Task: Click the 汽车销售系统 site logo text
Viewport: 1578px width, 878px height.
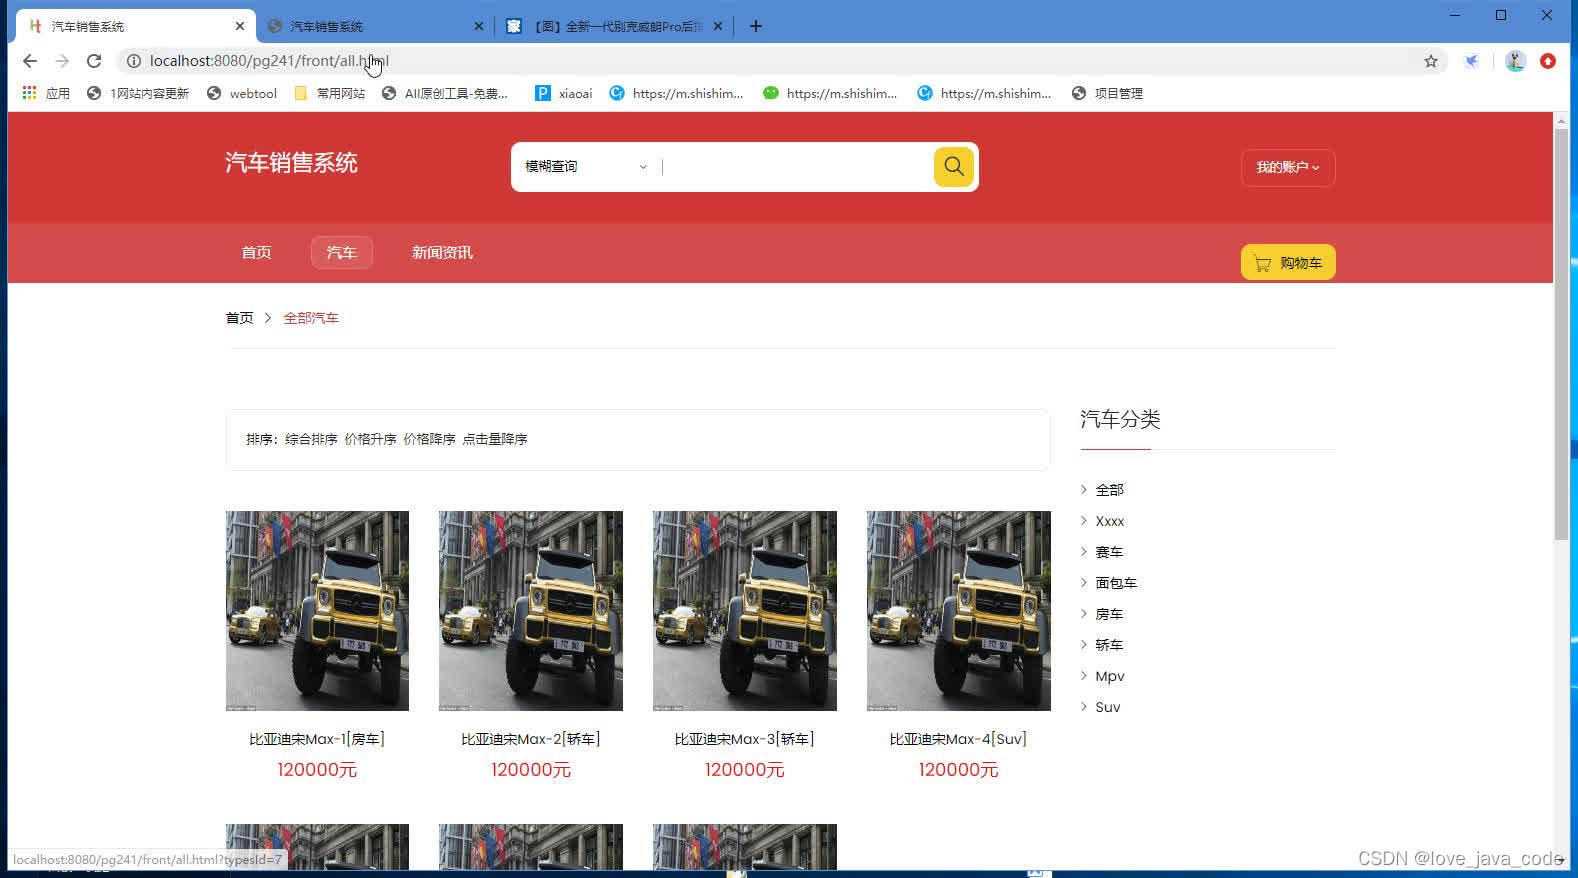Action: point(291,163)
